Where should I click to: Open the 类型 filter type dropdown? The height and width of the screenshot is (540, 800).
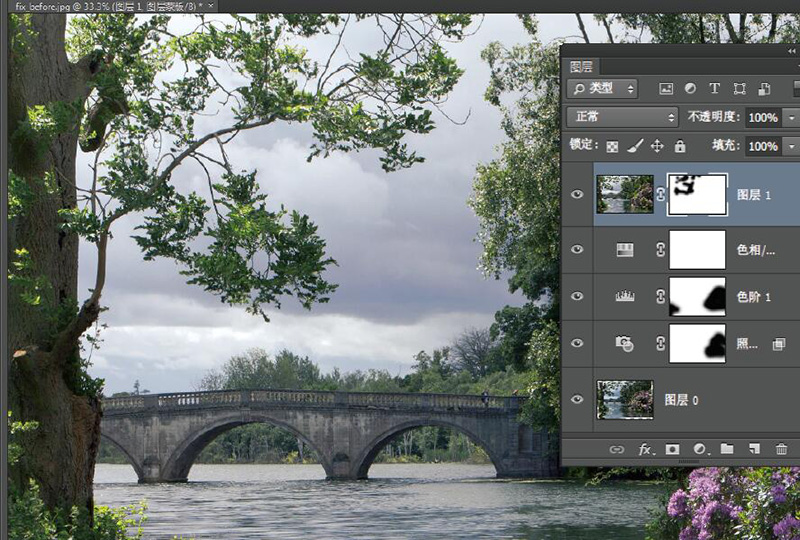[602, 89]
